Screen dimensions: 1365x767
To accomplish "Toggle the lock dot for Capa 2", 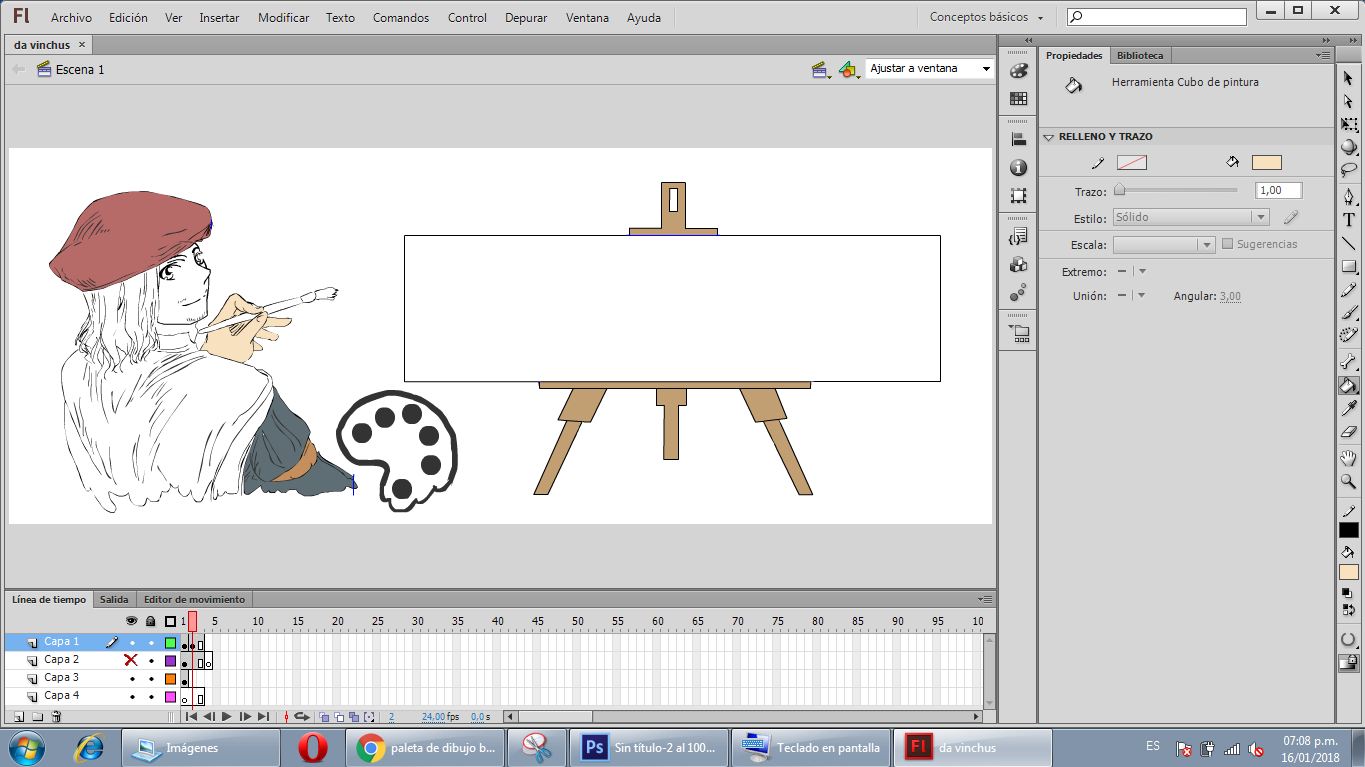I will [x=151, y=660].
